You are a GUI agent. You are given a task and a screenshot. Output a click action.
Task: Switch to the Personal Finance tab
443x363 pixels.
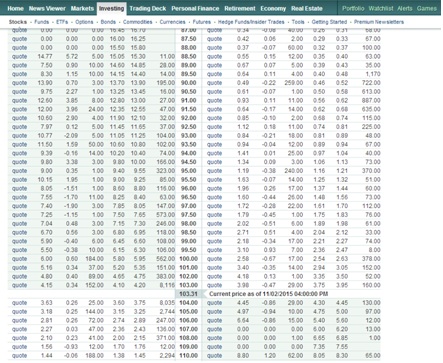pos(195,8)
